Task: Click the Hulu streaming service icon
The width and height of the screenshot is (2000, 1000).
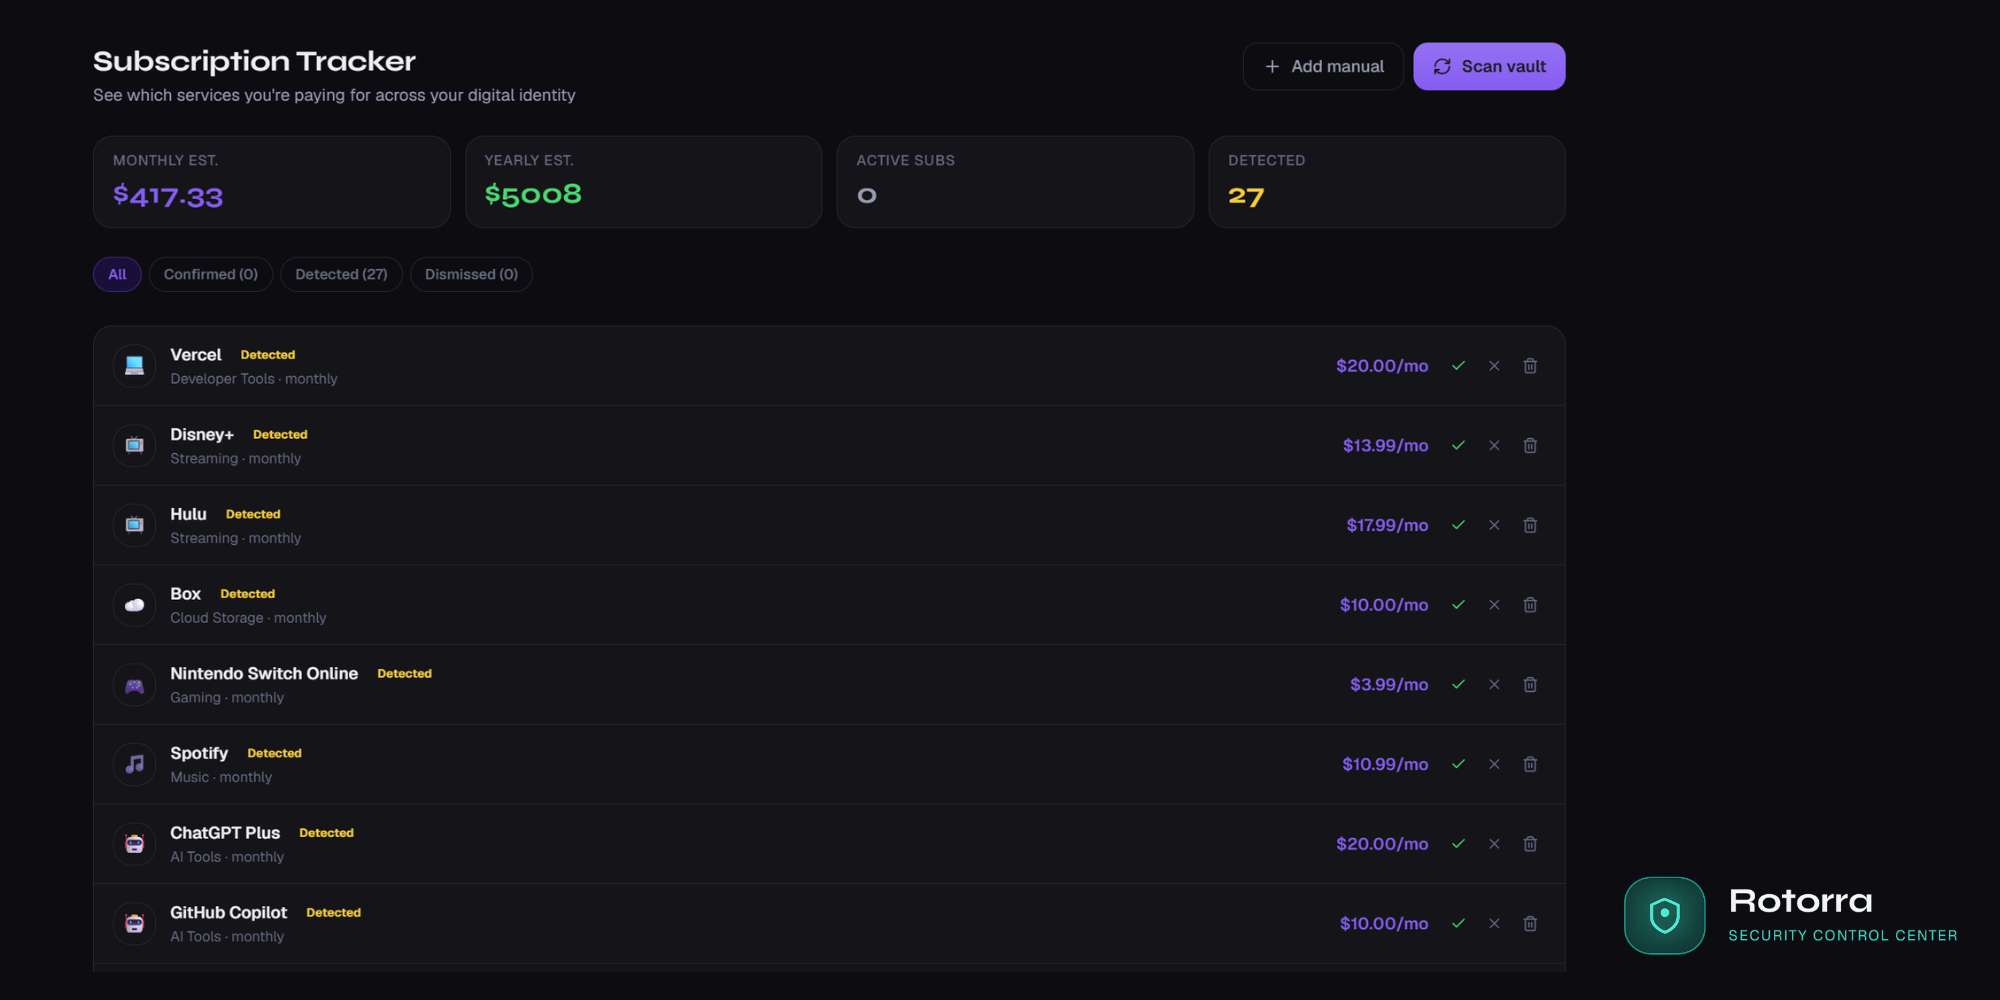Action: coord(134,525)
